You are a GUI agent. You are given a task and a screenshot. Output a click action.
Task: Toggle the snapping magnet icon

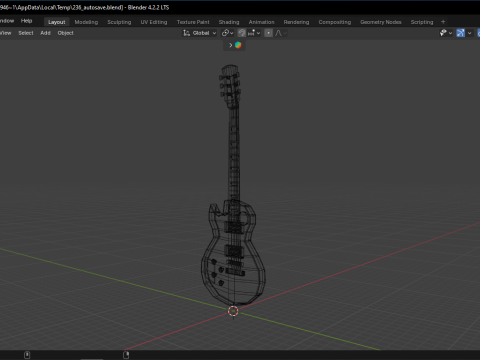pos(242,33)
